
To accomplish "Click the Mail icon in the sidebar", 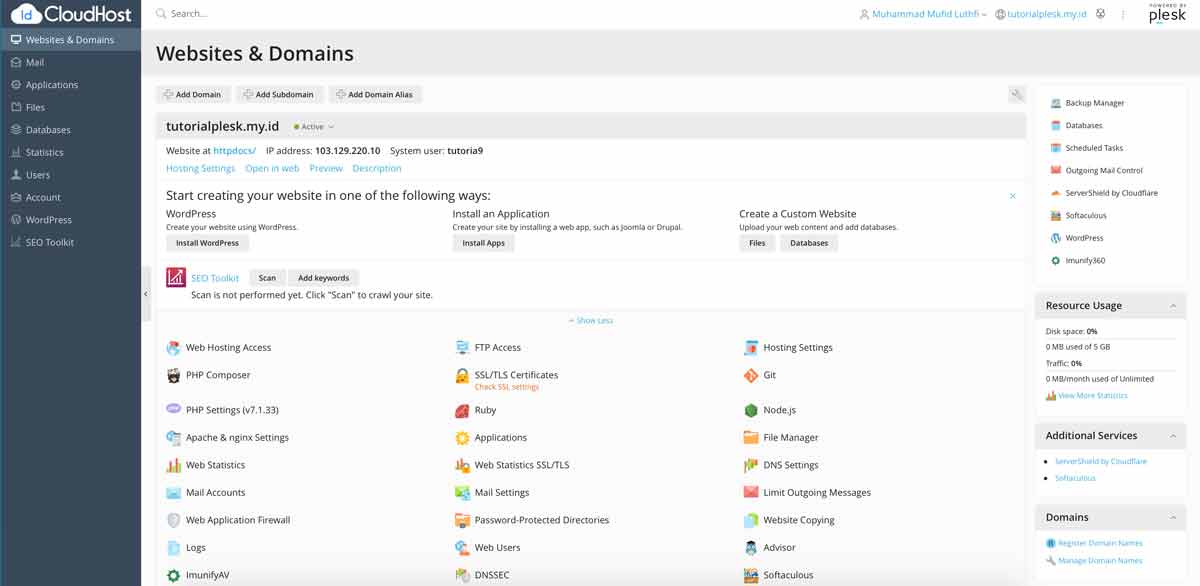I will (x=33, y=62).
